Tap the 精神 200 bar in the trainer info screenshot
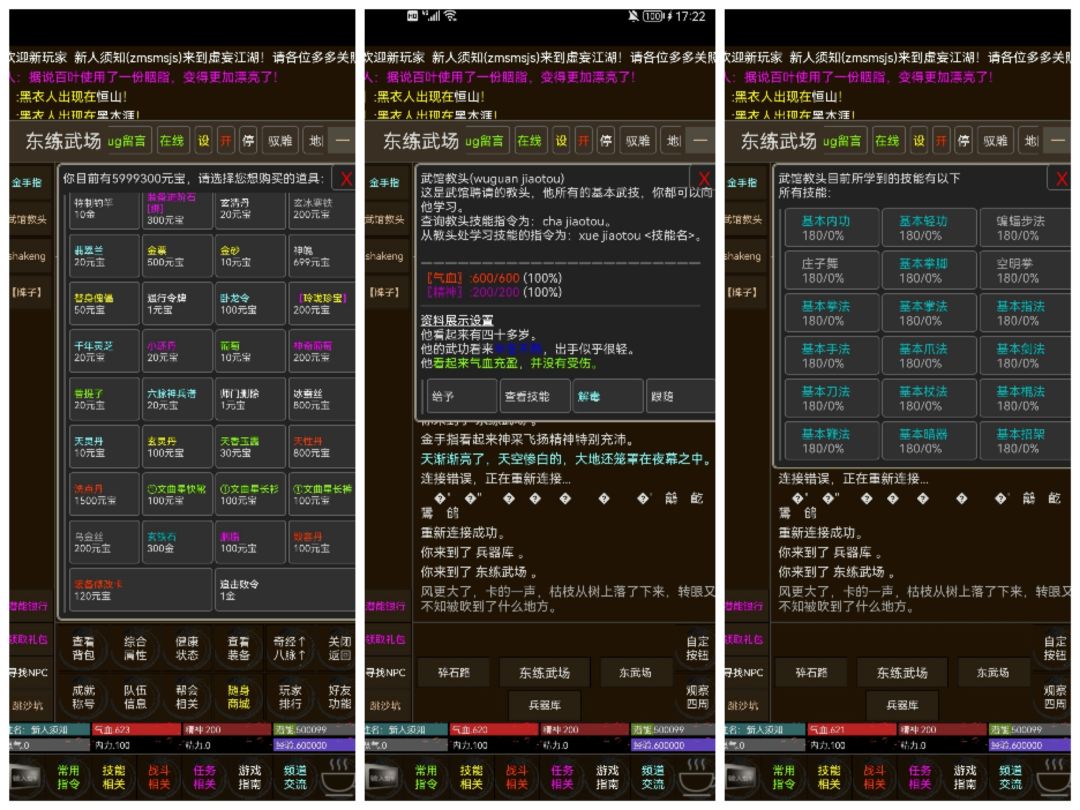 click(x=584, y=729)
